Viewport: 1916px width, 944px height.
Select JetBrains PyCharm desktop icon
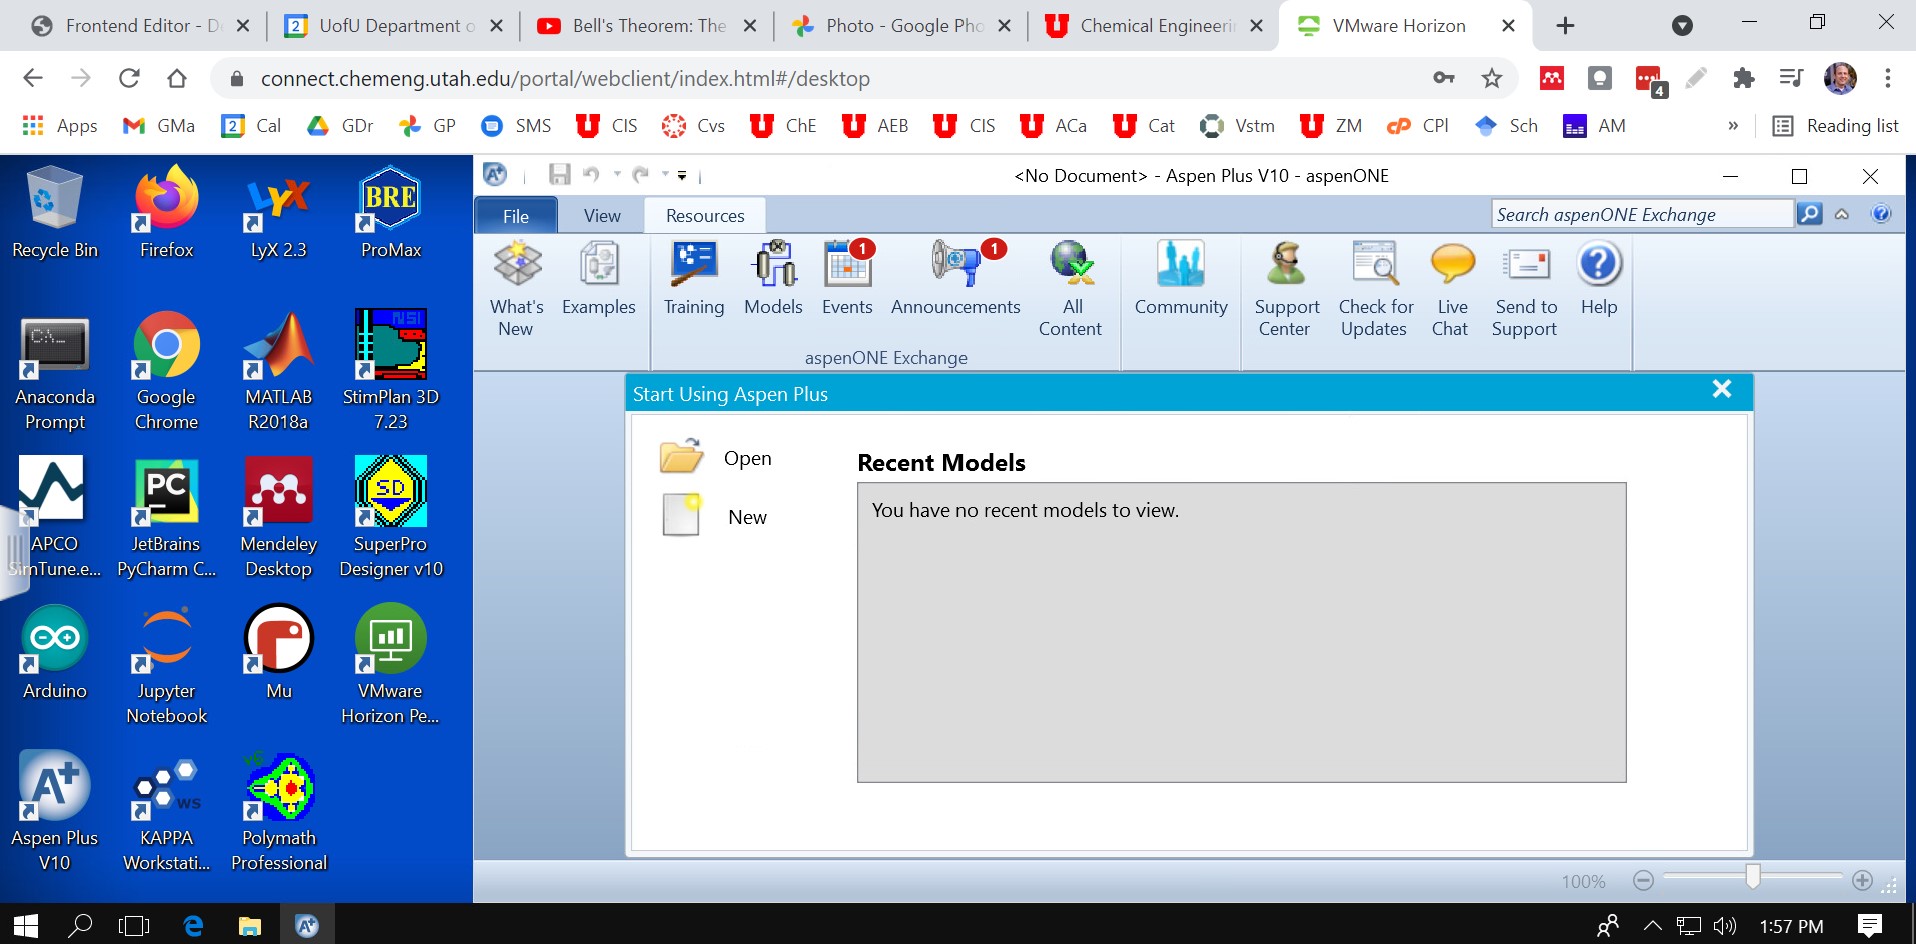[167, 518]
